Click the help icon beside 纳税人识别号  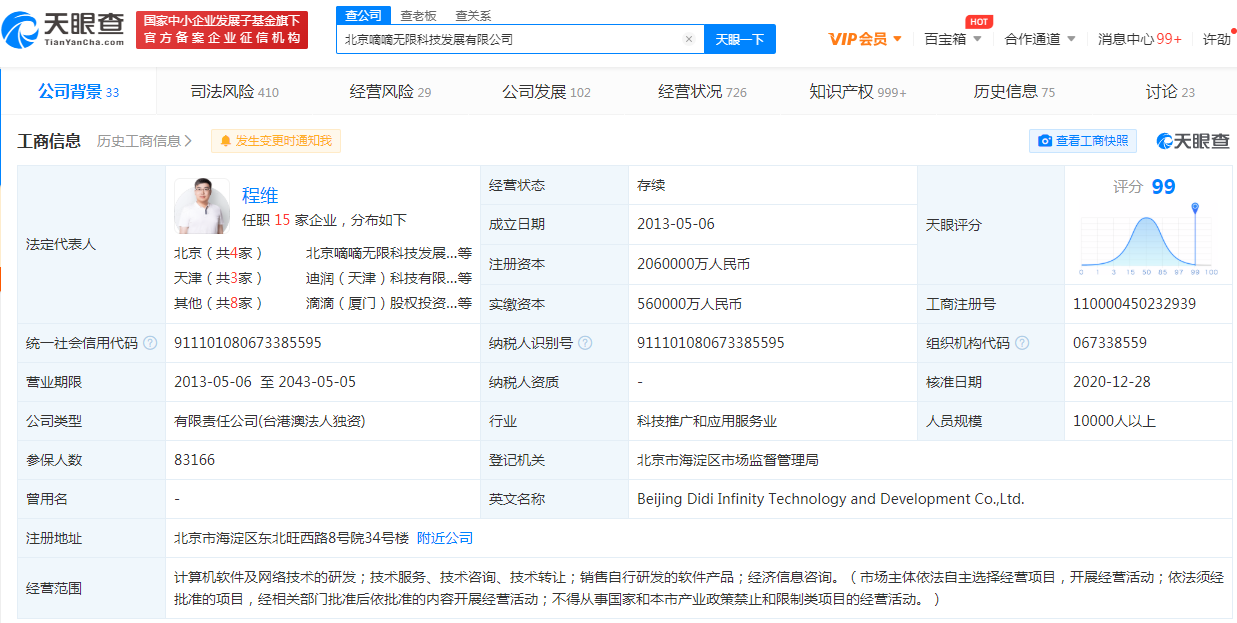pos(585,343)
